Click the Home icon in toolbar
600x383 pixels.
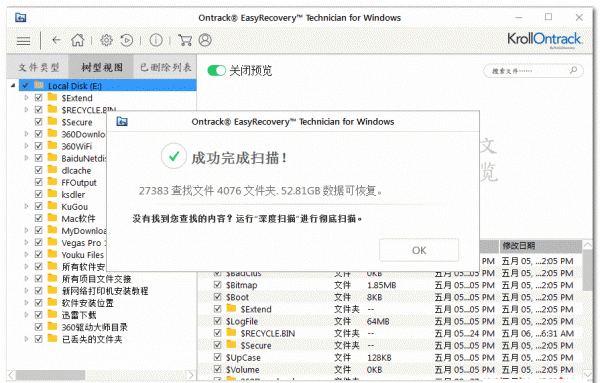pyautogui.click(x=78, y=40)
